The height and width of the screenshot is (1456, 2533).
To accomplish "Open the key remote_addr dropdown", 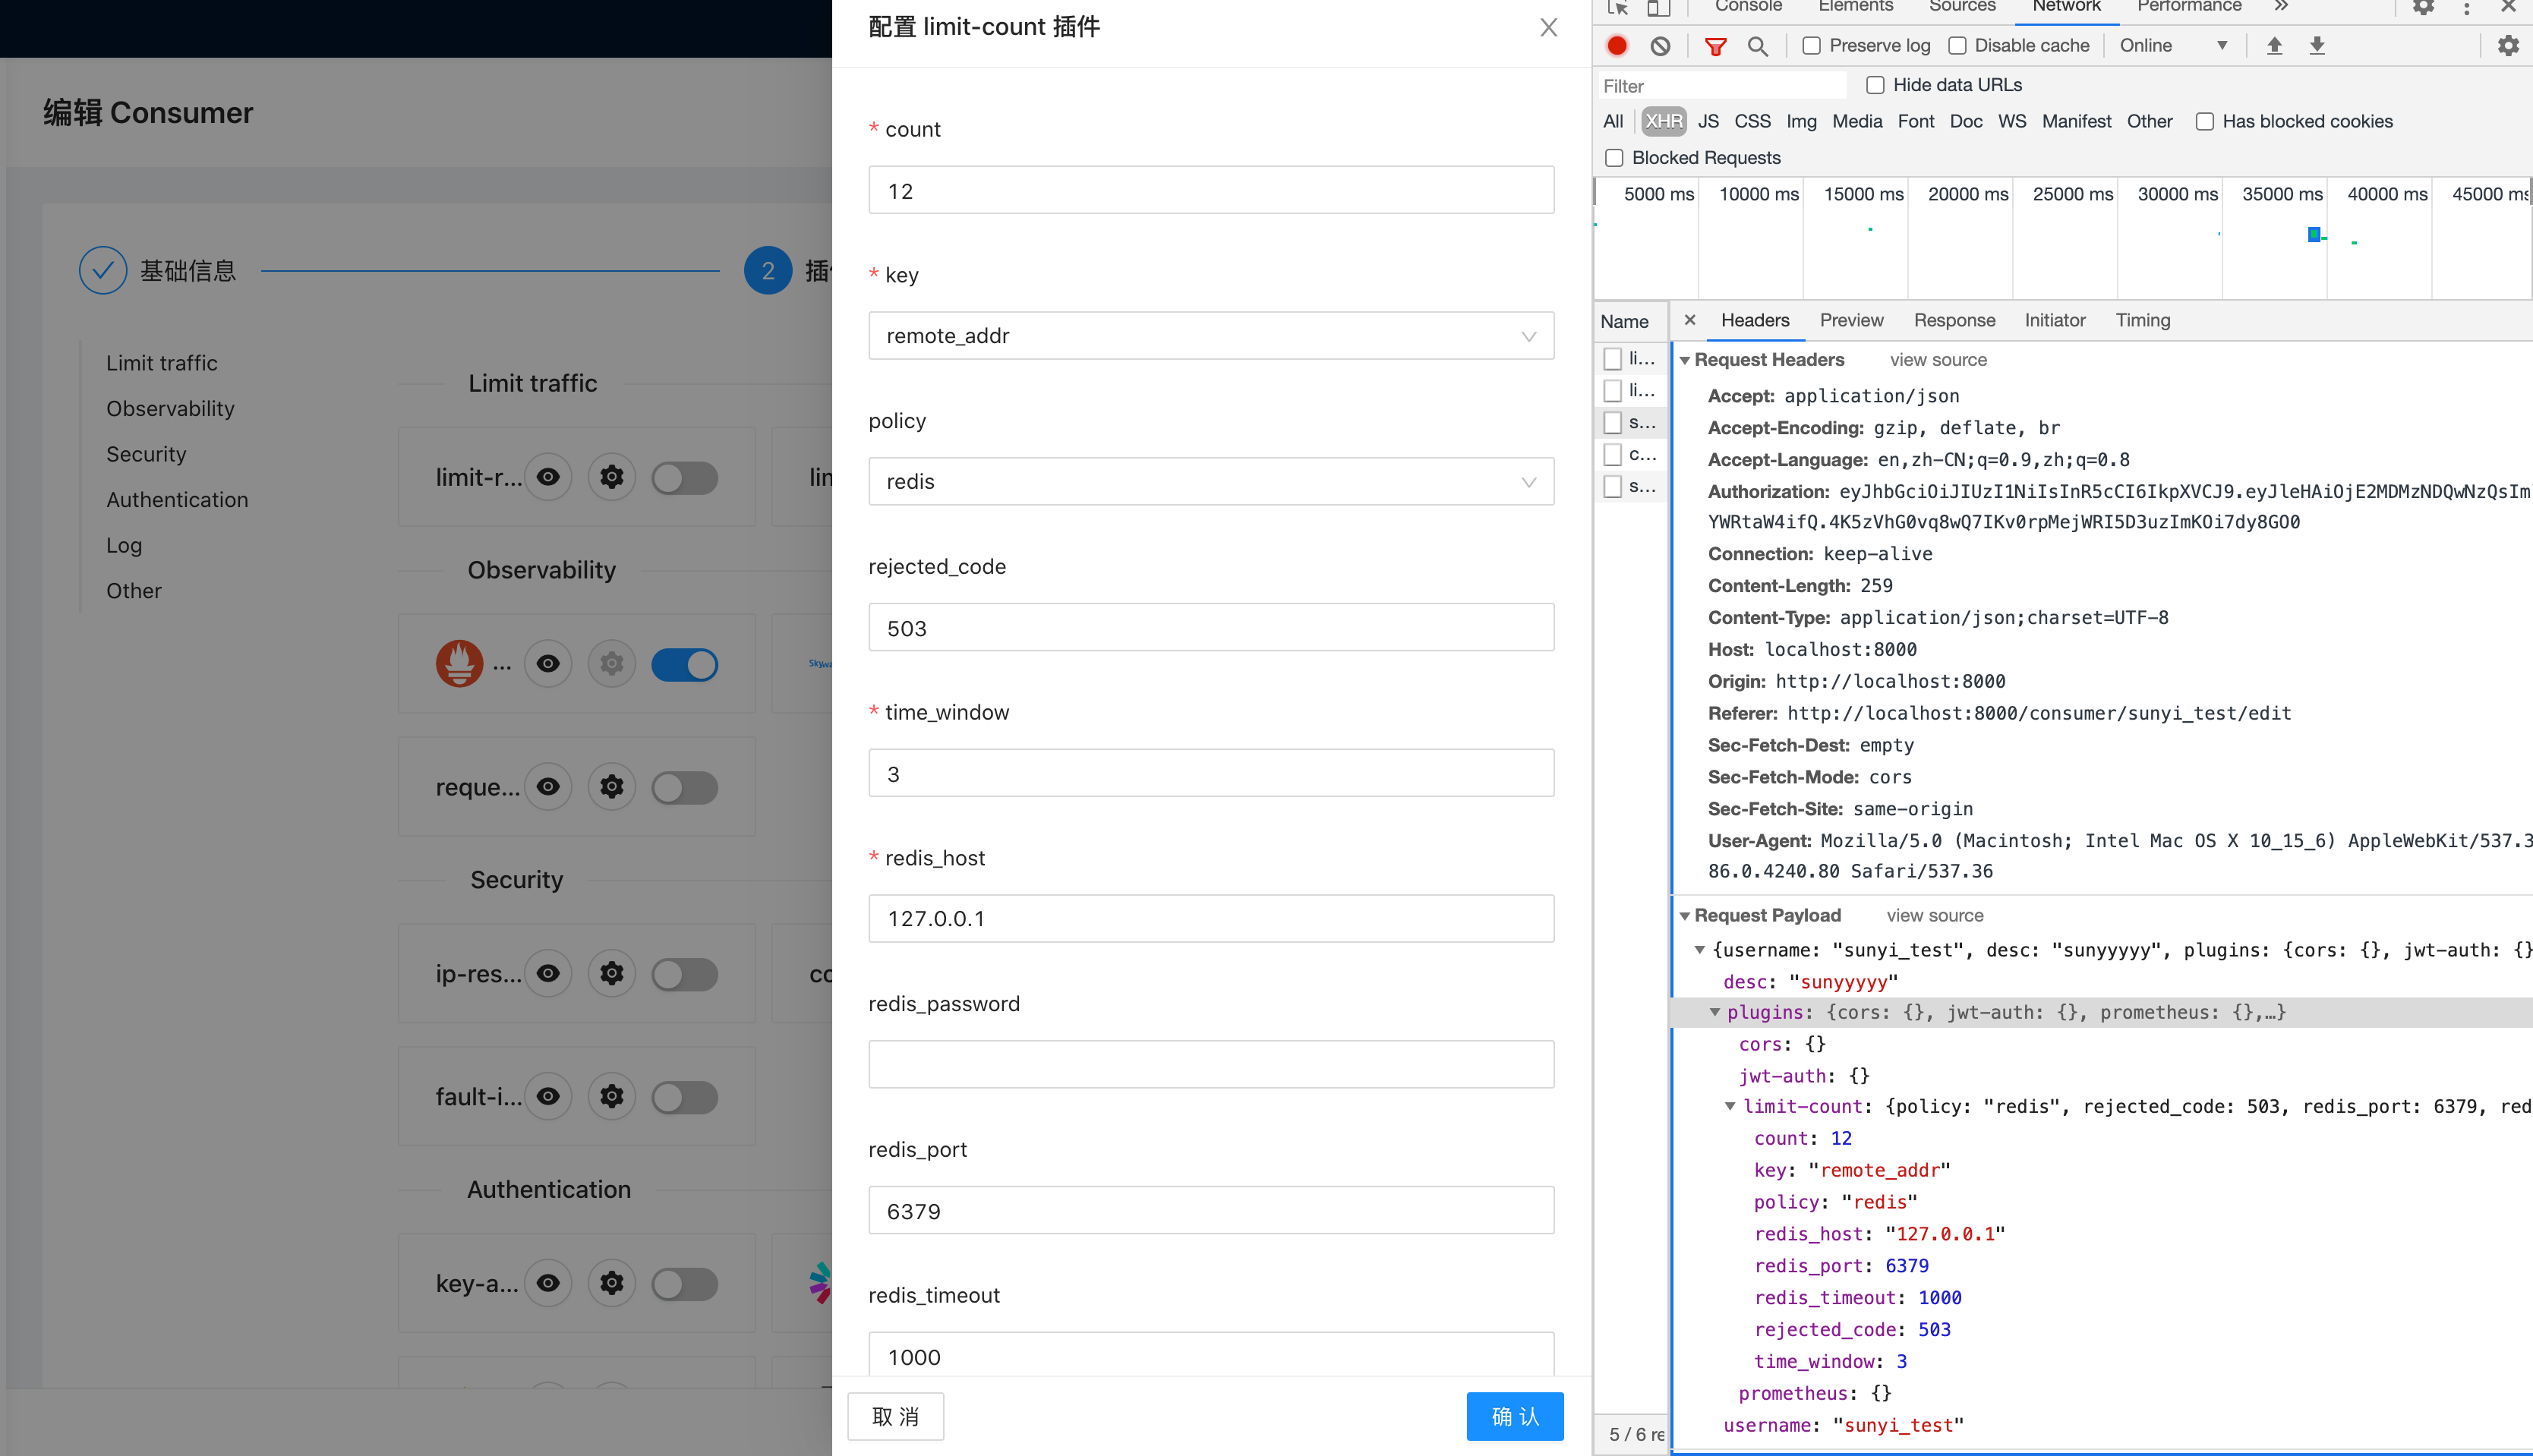I will 1210,336.
